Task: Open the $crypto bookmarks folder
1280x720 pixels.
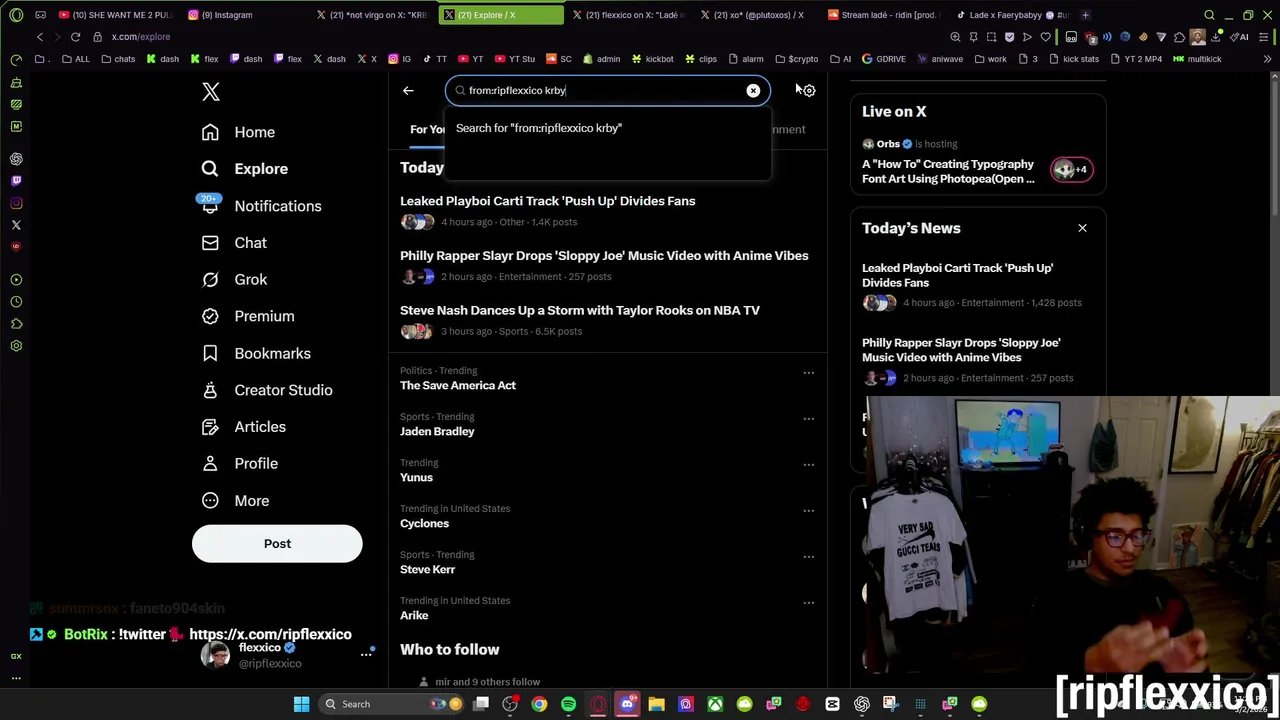Action: point(796,59)
